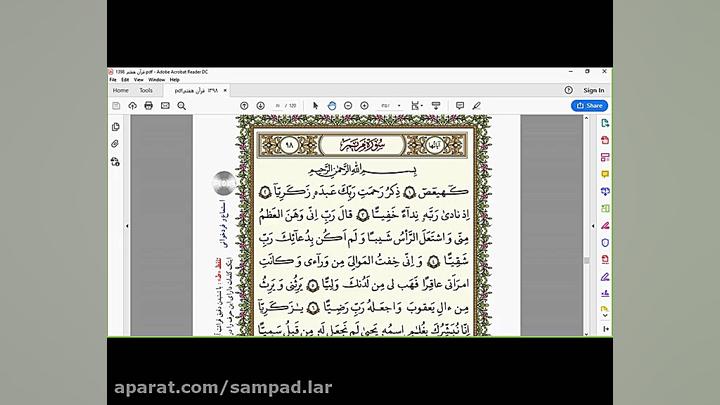
Task: Click yellow Comment tool in right pane
Action: click(605, 174)
